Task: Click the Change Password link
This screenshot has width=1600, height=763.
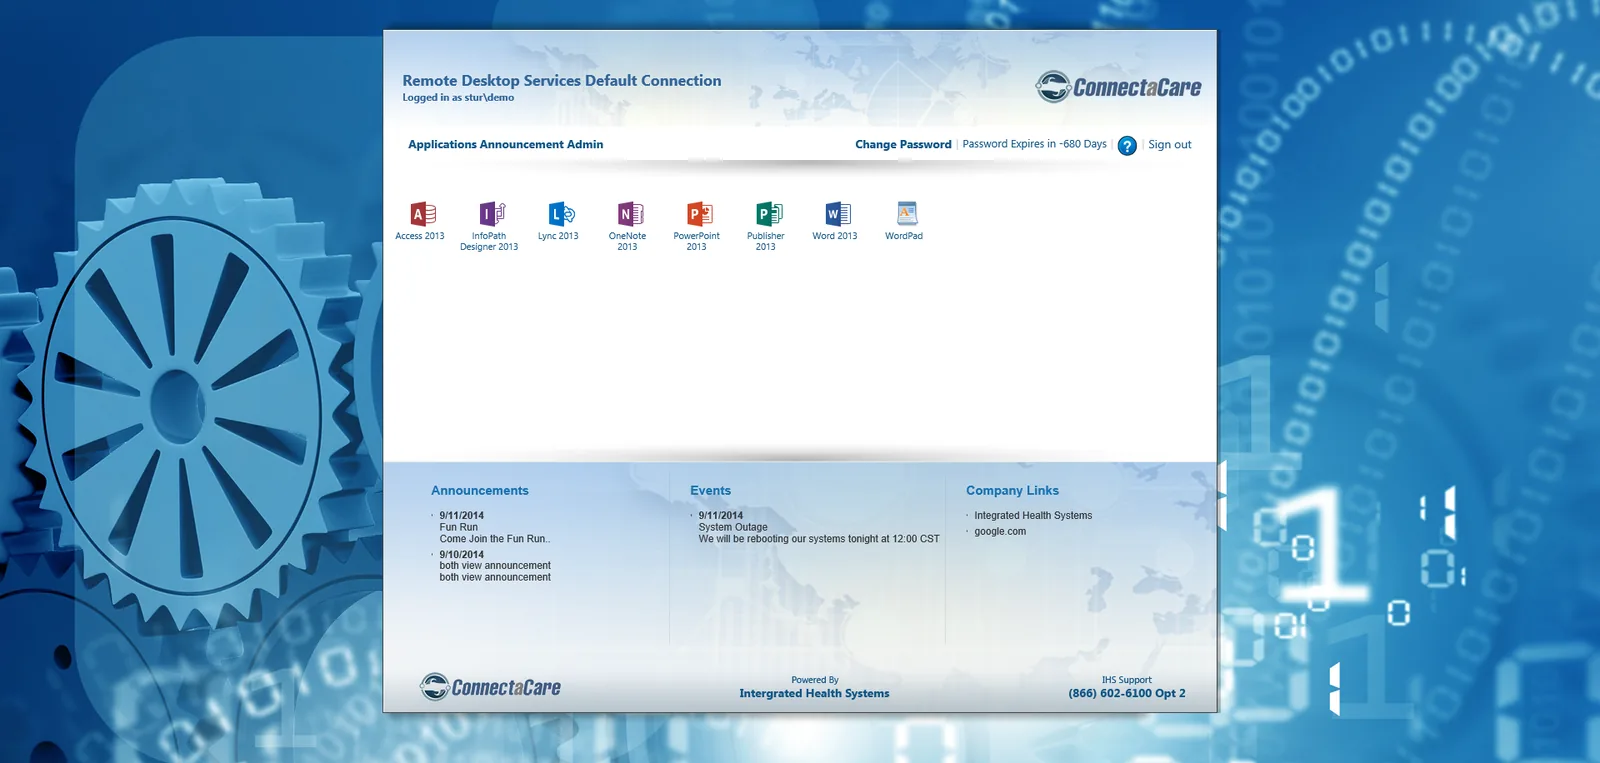Action: point(903,145)
